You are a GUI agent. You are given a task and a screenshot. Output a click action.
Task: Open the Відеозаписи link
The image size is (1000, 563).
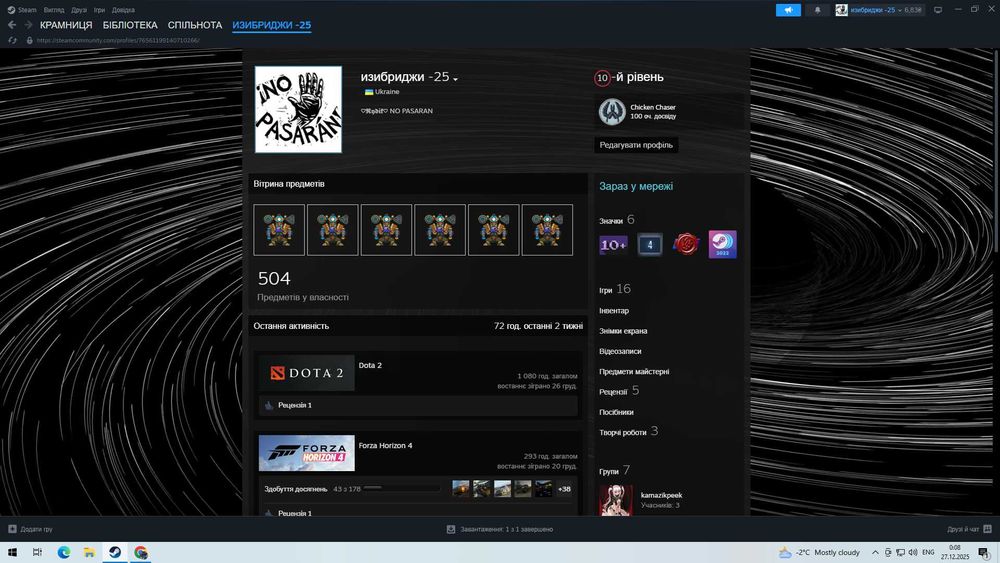pyautogui.click(x=620, y=351)
